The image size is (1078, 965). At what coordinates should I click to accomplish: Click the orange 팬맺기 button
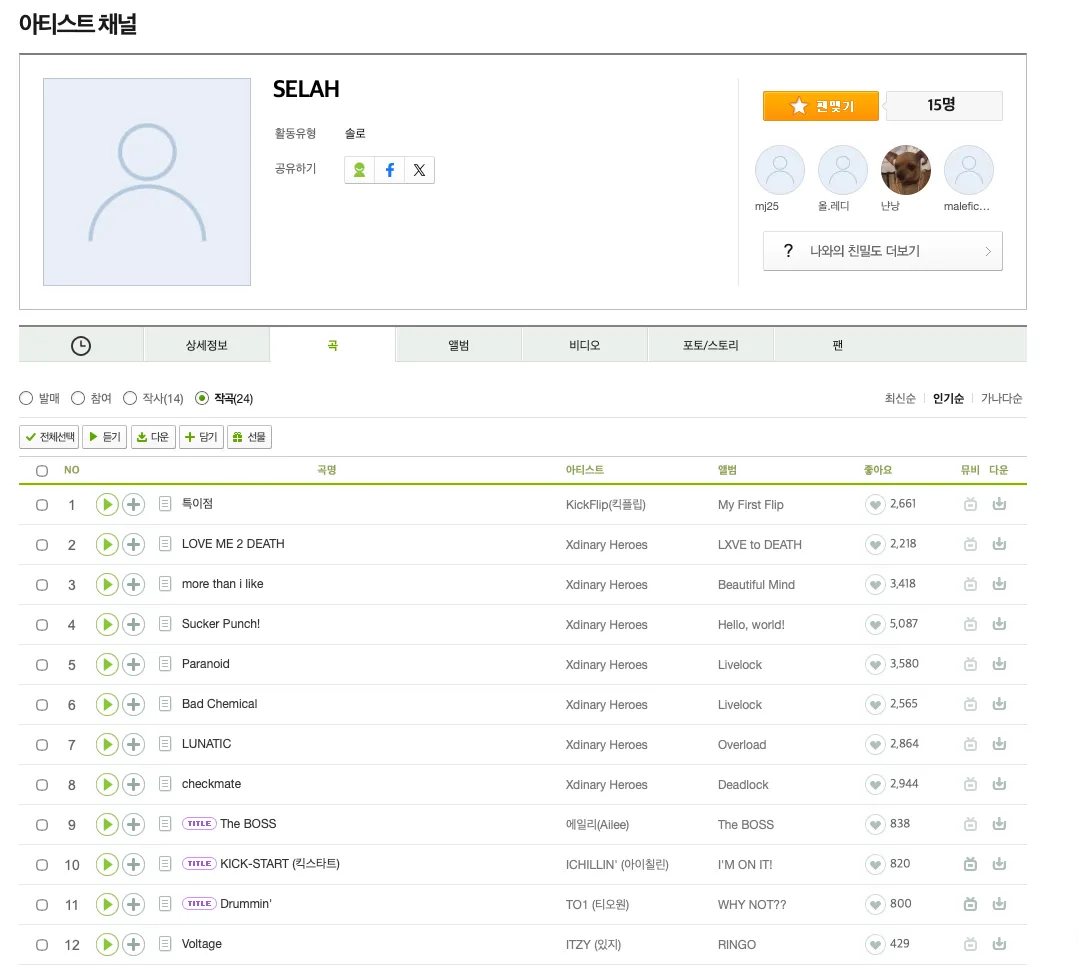(x=821, y=106)
